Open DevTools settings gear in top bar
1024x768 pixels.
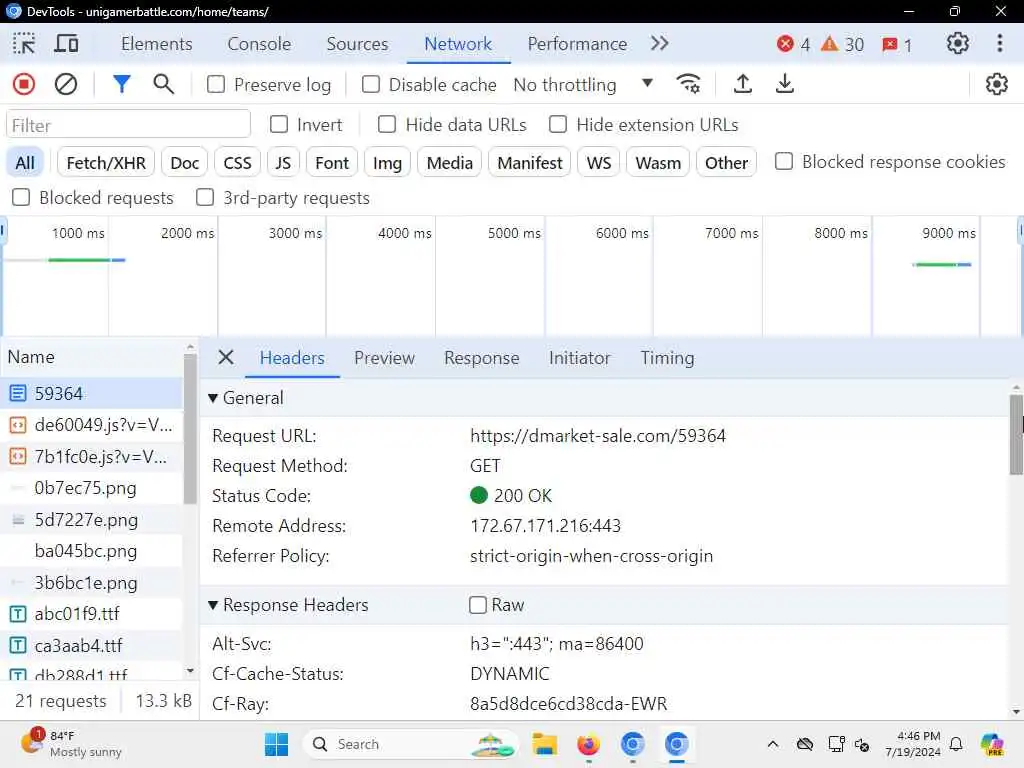(x=957, y=44)
